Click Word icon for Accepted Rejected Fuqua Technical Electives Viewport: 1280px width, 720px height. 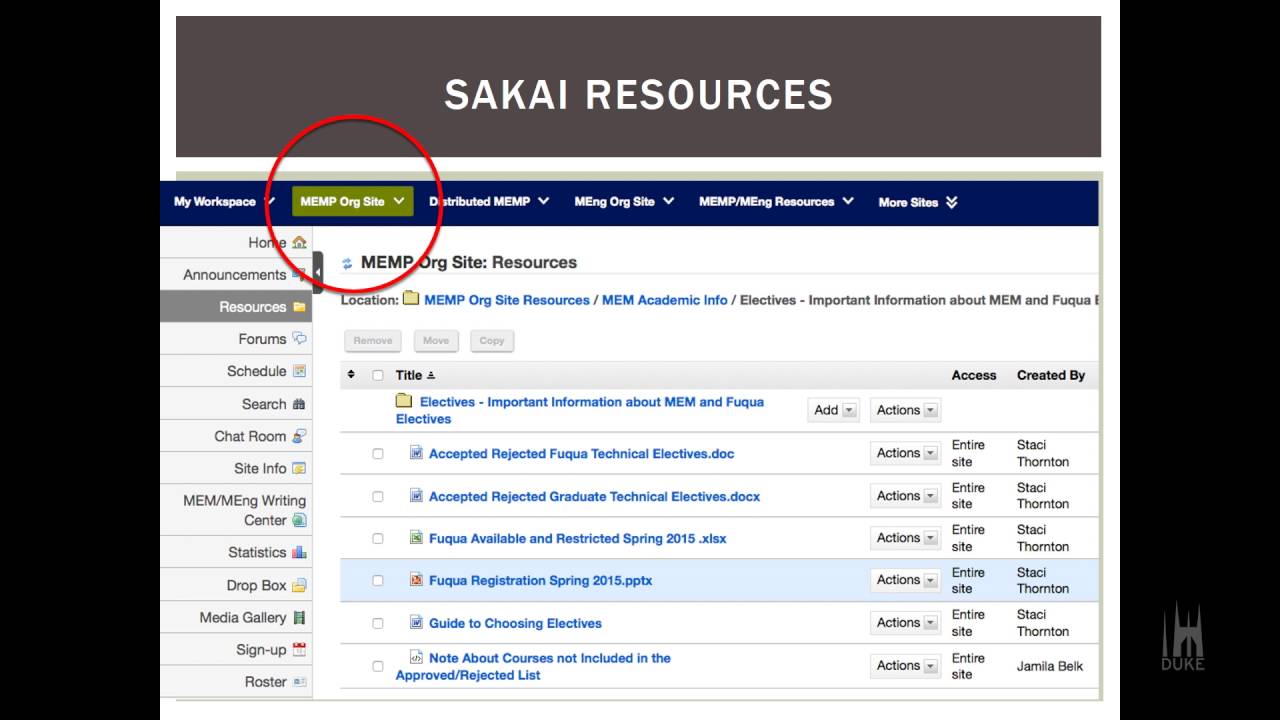coord(416,453)
